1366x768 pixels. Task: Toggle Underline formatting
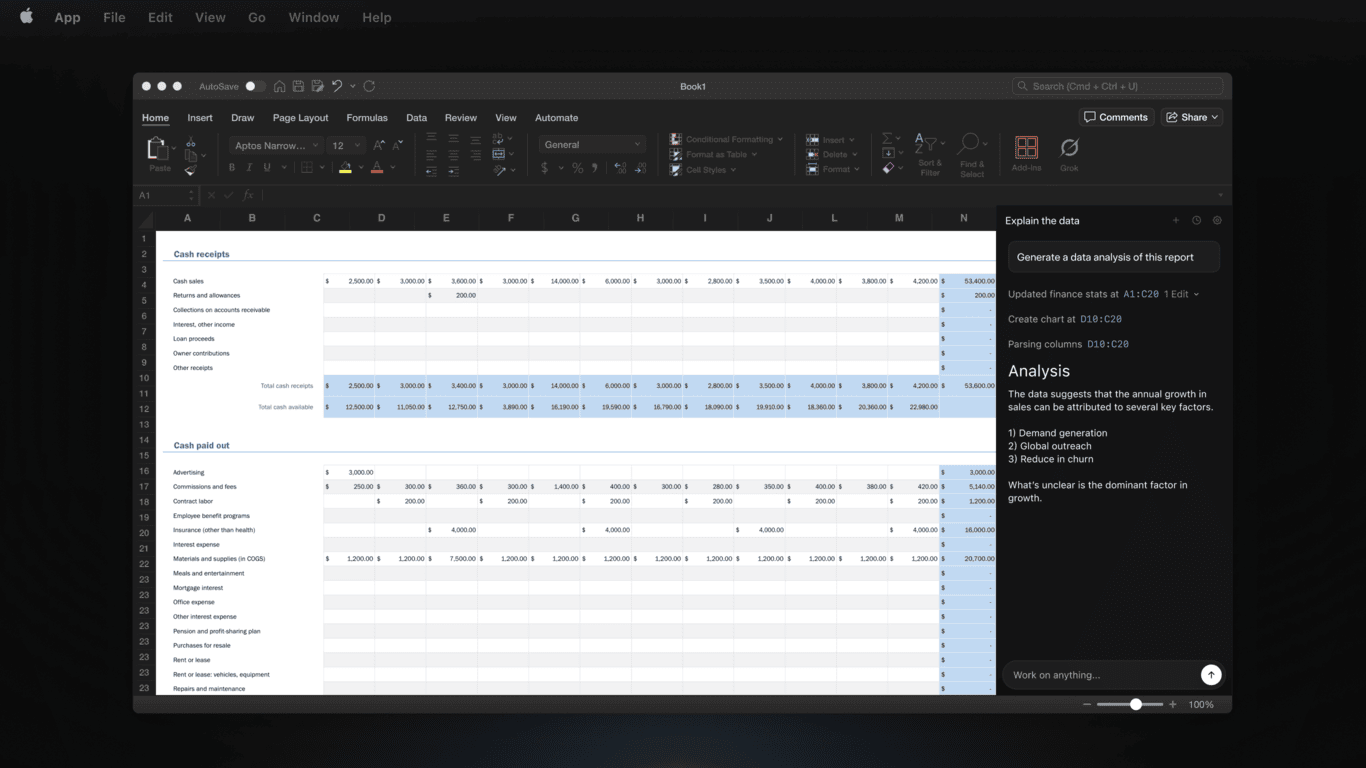[267, 167]
